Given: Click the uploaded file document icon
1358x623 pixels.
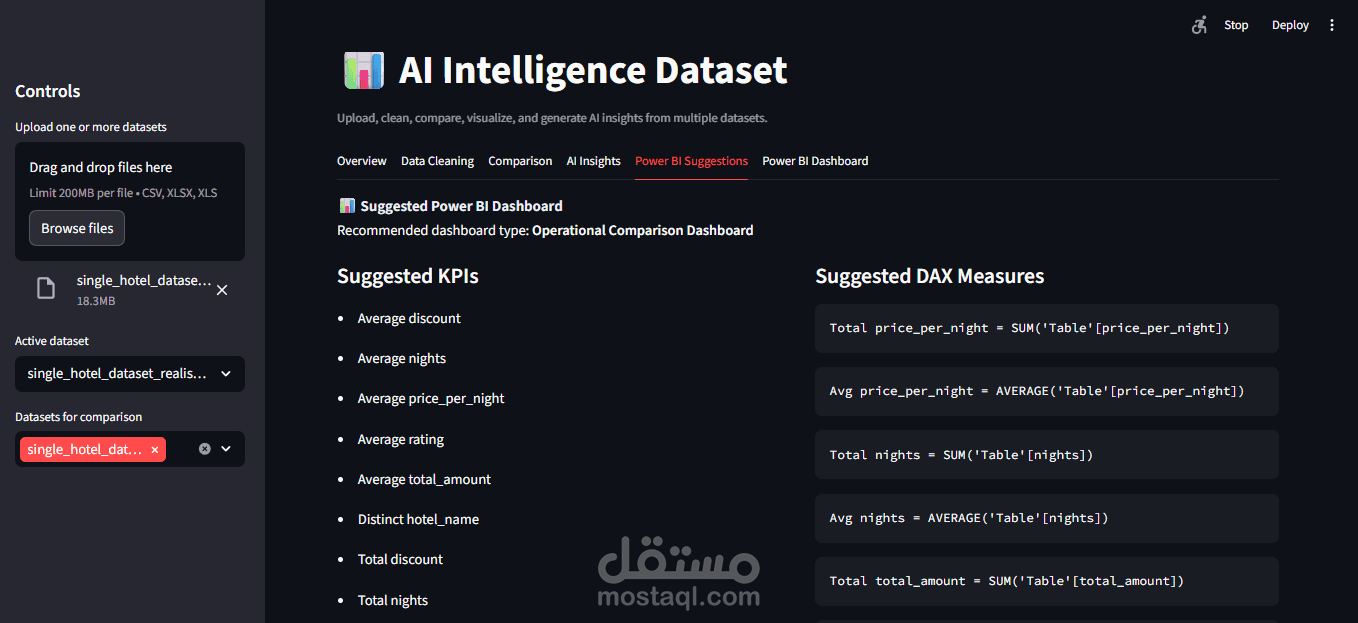Looking at the screenshot, I should [46, 289].
